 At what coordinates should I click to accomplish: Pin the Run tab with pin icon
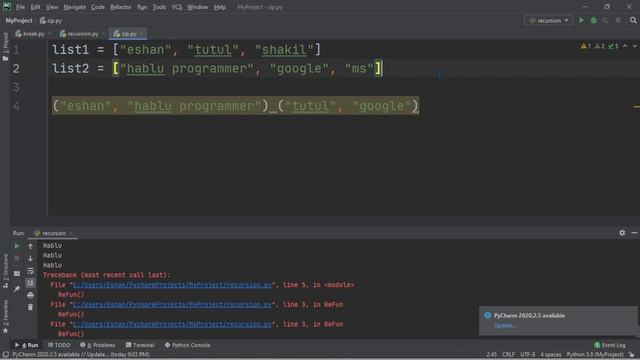(x=17, y=289)
